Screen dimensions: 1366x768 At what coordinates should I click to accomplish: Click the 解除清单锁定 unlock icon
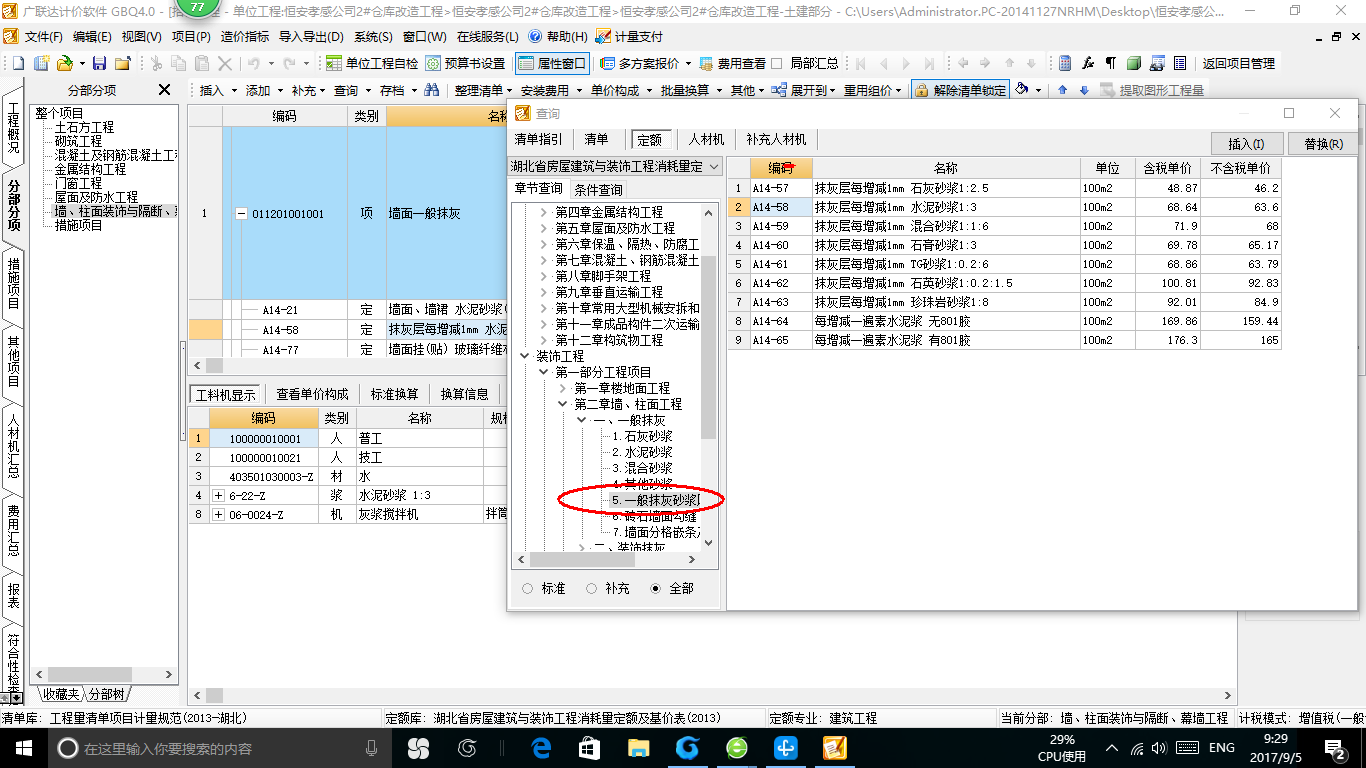click(x=920, y=90)
